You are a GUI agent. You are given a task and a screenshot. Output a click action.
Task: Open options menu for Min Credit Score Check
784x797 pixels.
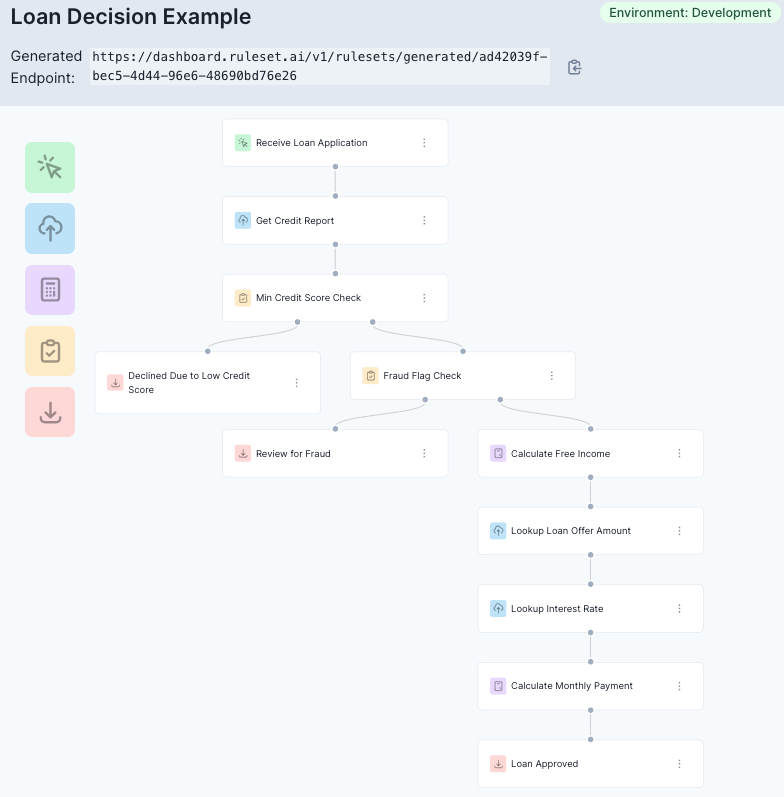(424, 298)
